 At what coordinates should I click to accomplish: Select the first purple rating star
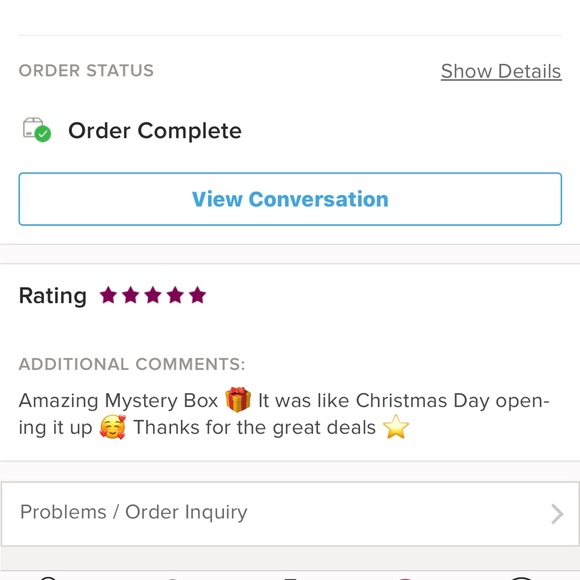click(x=108, y=295)
